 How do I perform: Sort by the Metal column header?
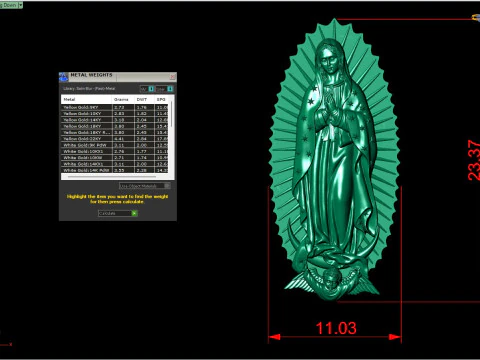[x=86, y=99]
